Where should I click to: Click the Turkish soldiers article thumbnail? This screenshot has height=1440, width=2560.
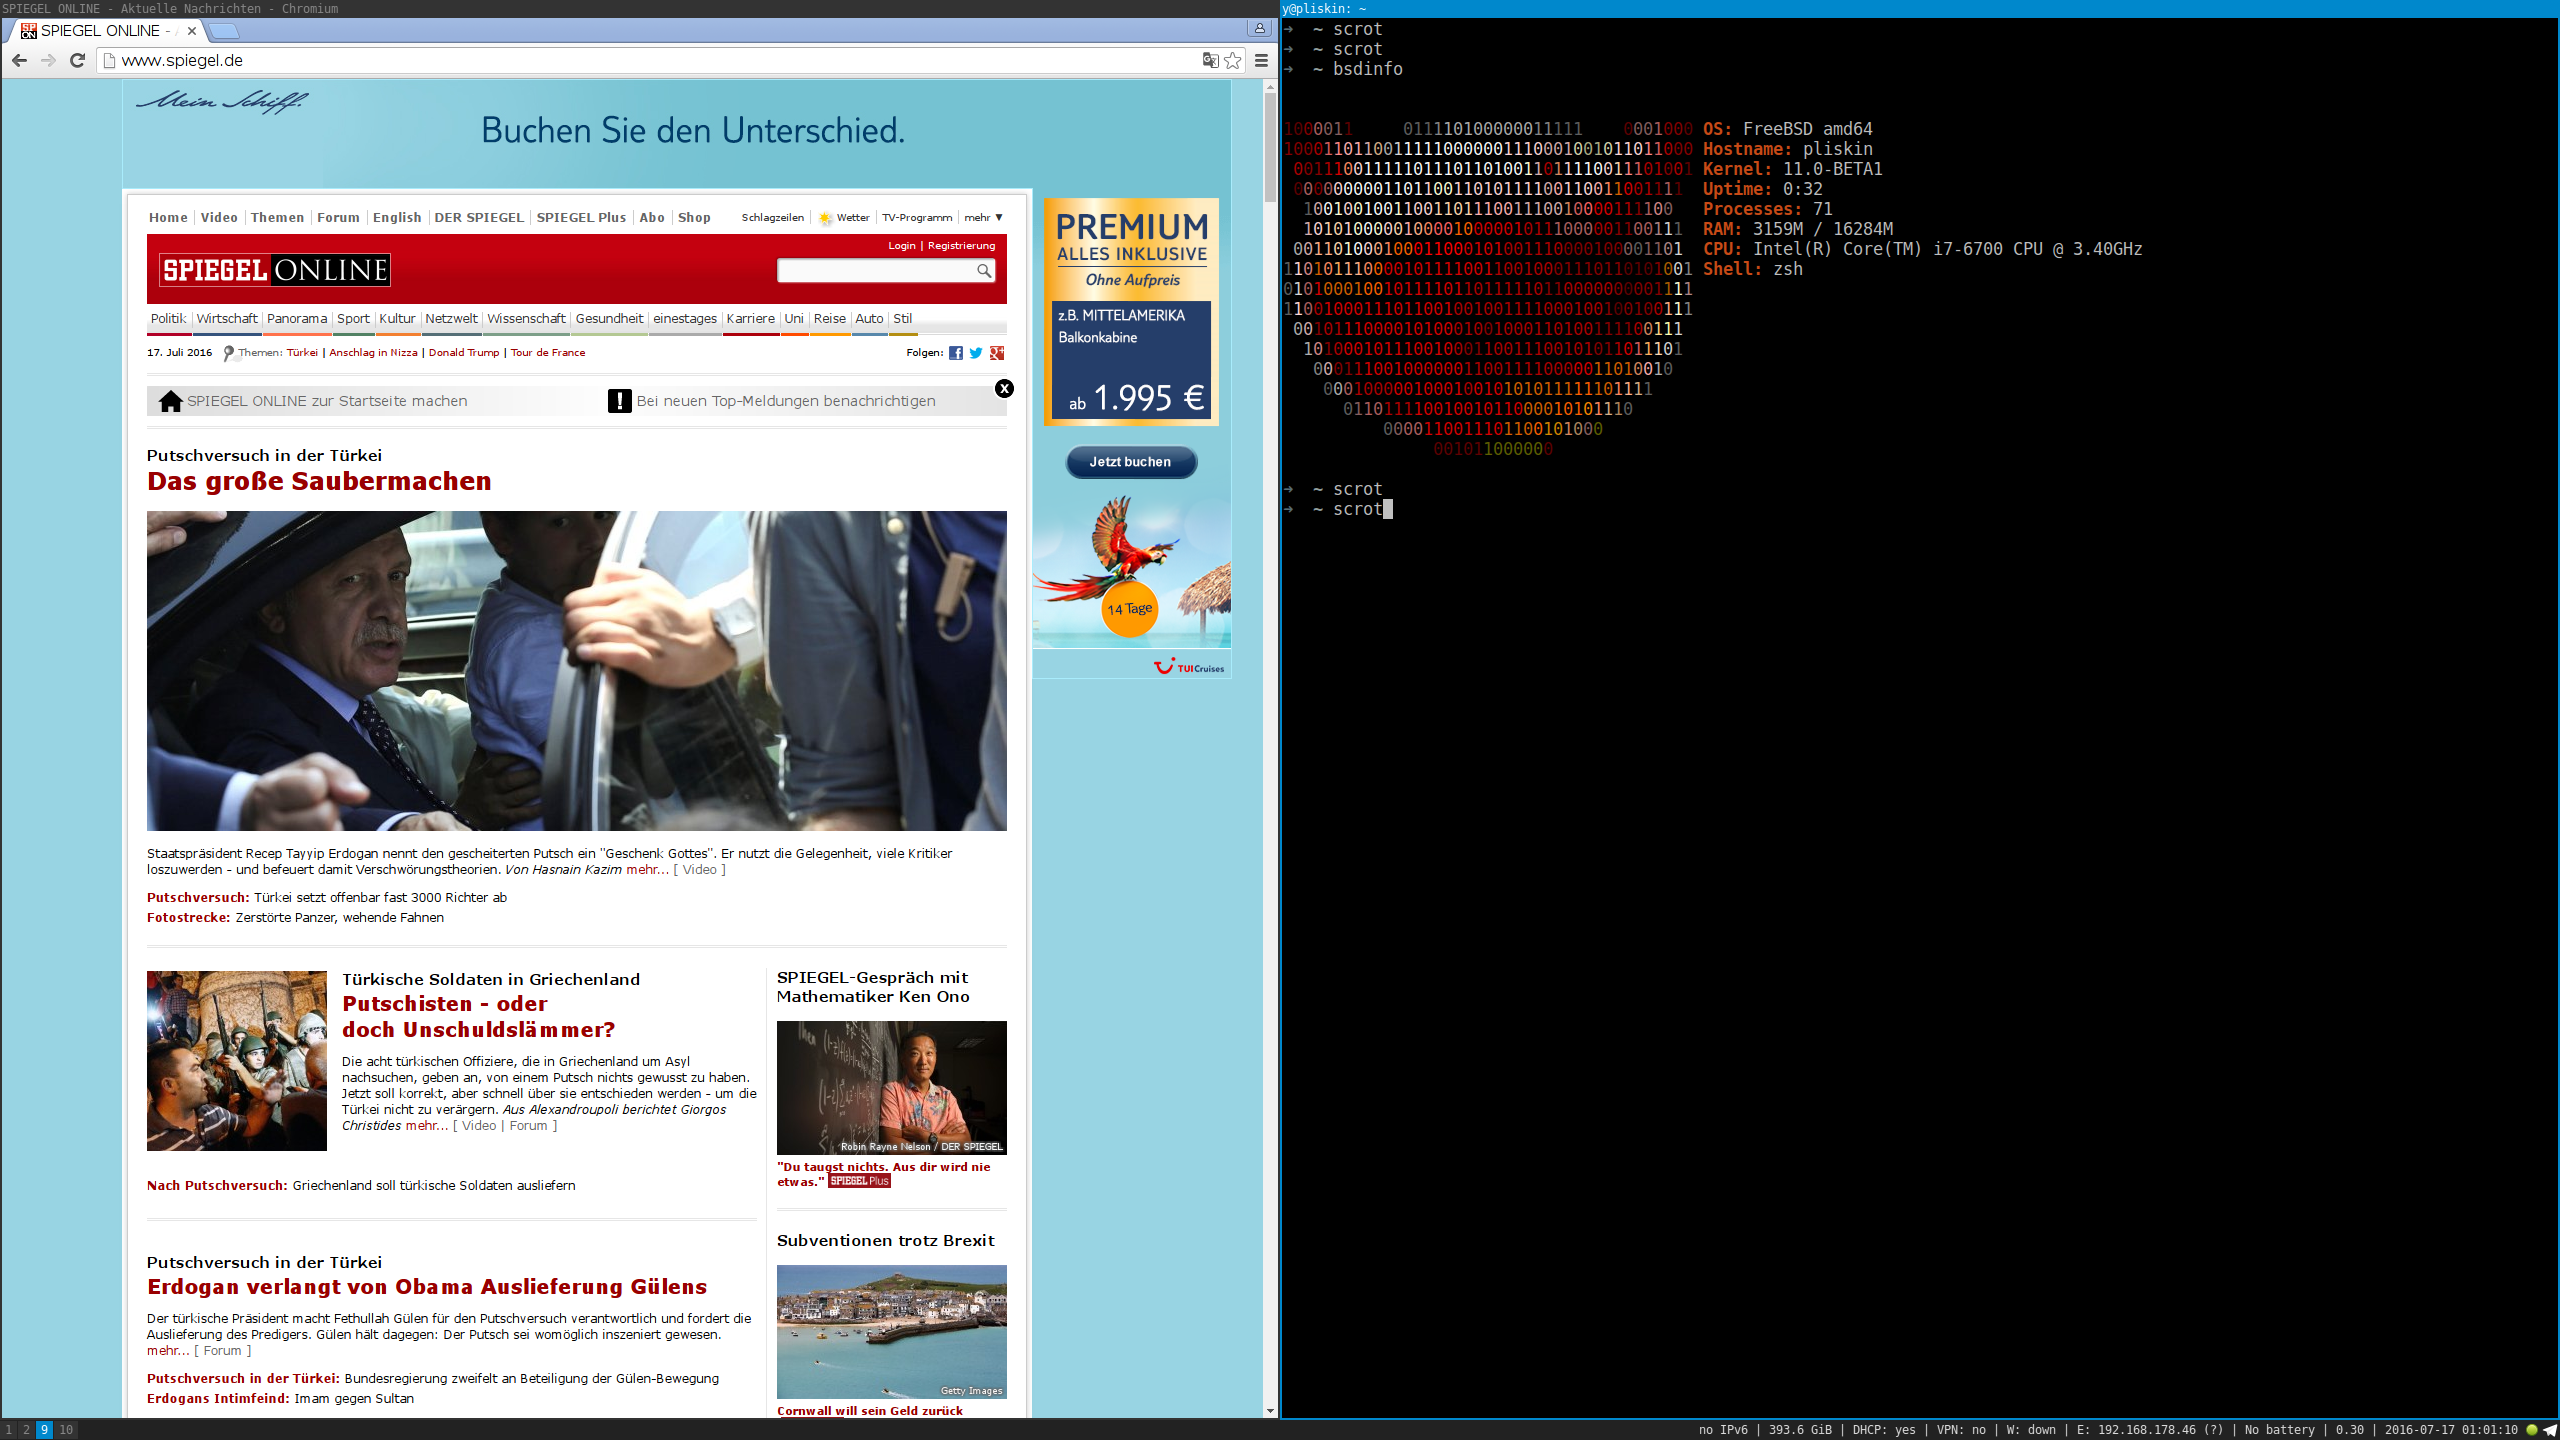click(x=237, y=1061)
